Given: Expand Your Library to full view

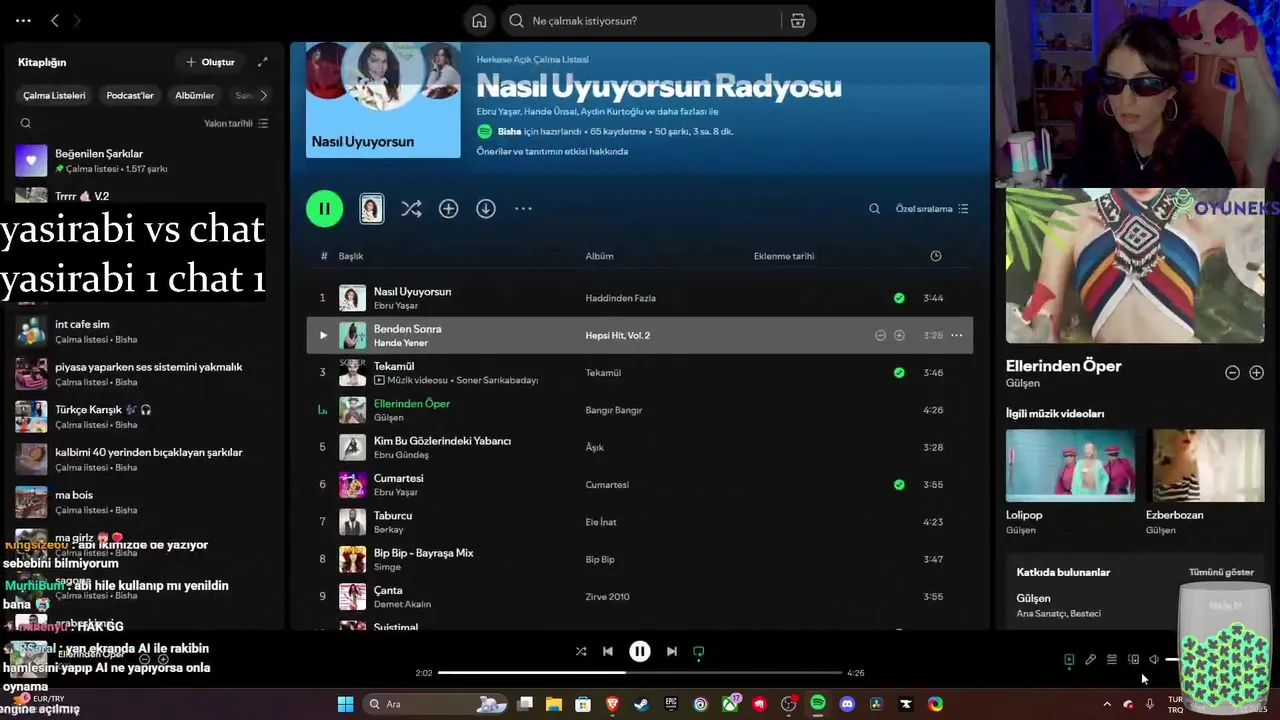Looking at the screenshot, I should pos(262,62).
